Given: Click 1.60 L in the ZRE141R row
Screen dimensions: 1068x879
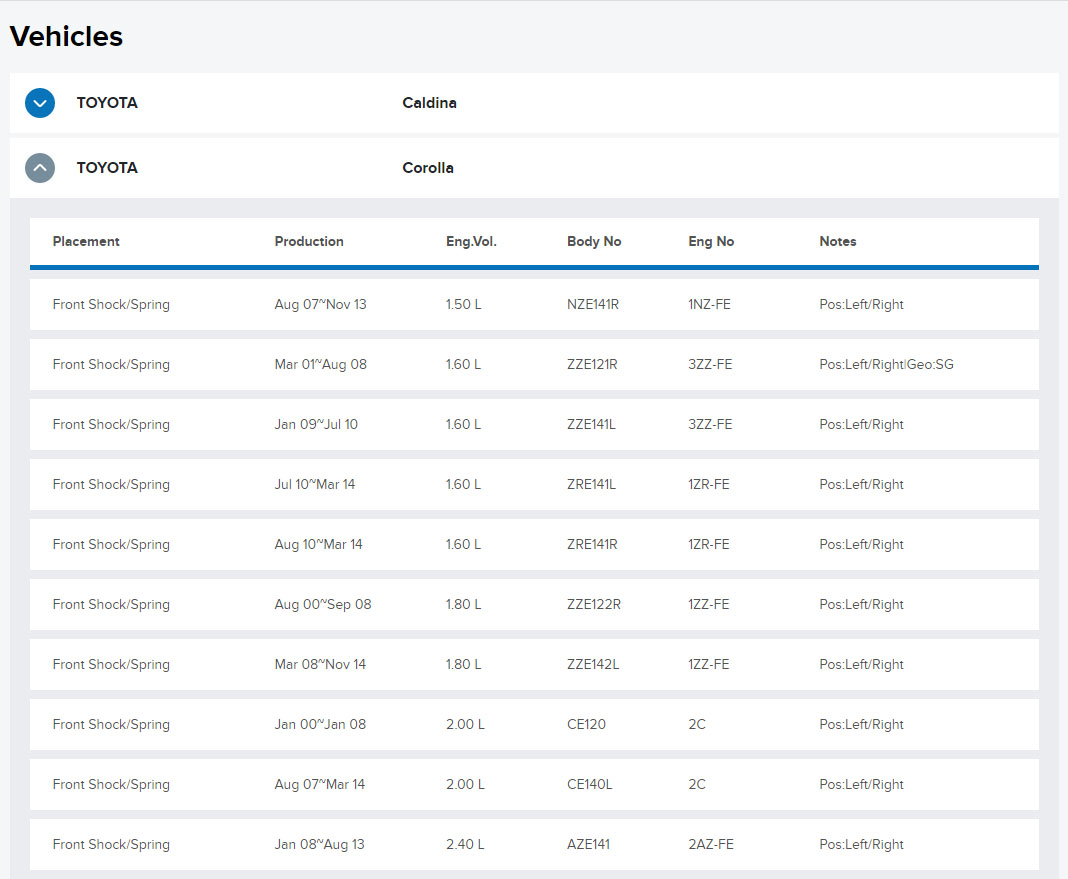Looking at the screenshot, I should (463, 544).
